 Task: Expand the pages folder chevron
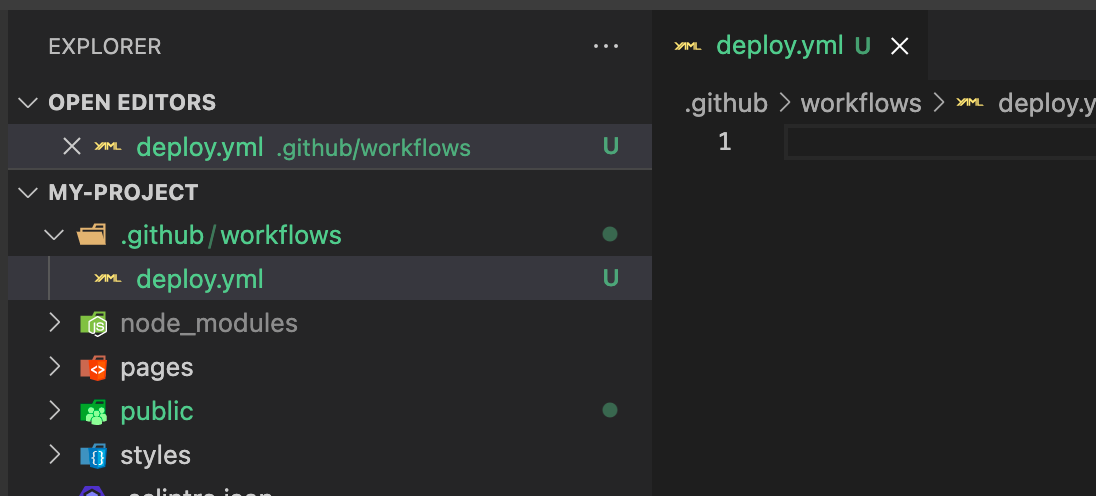[54, 367]
